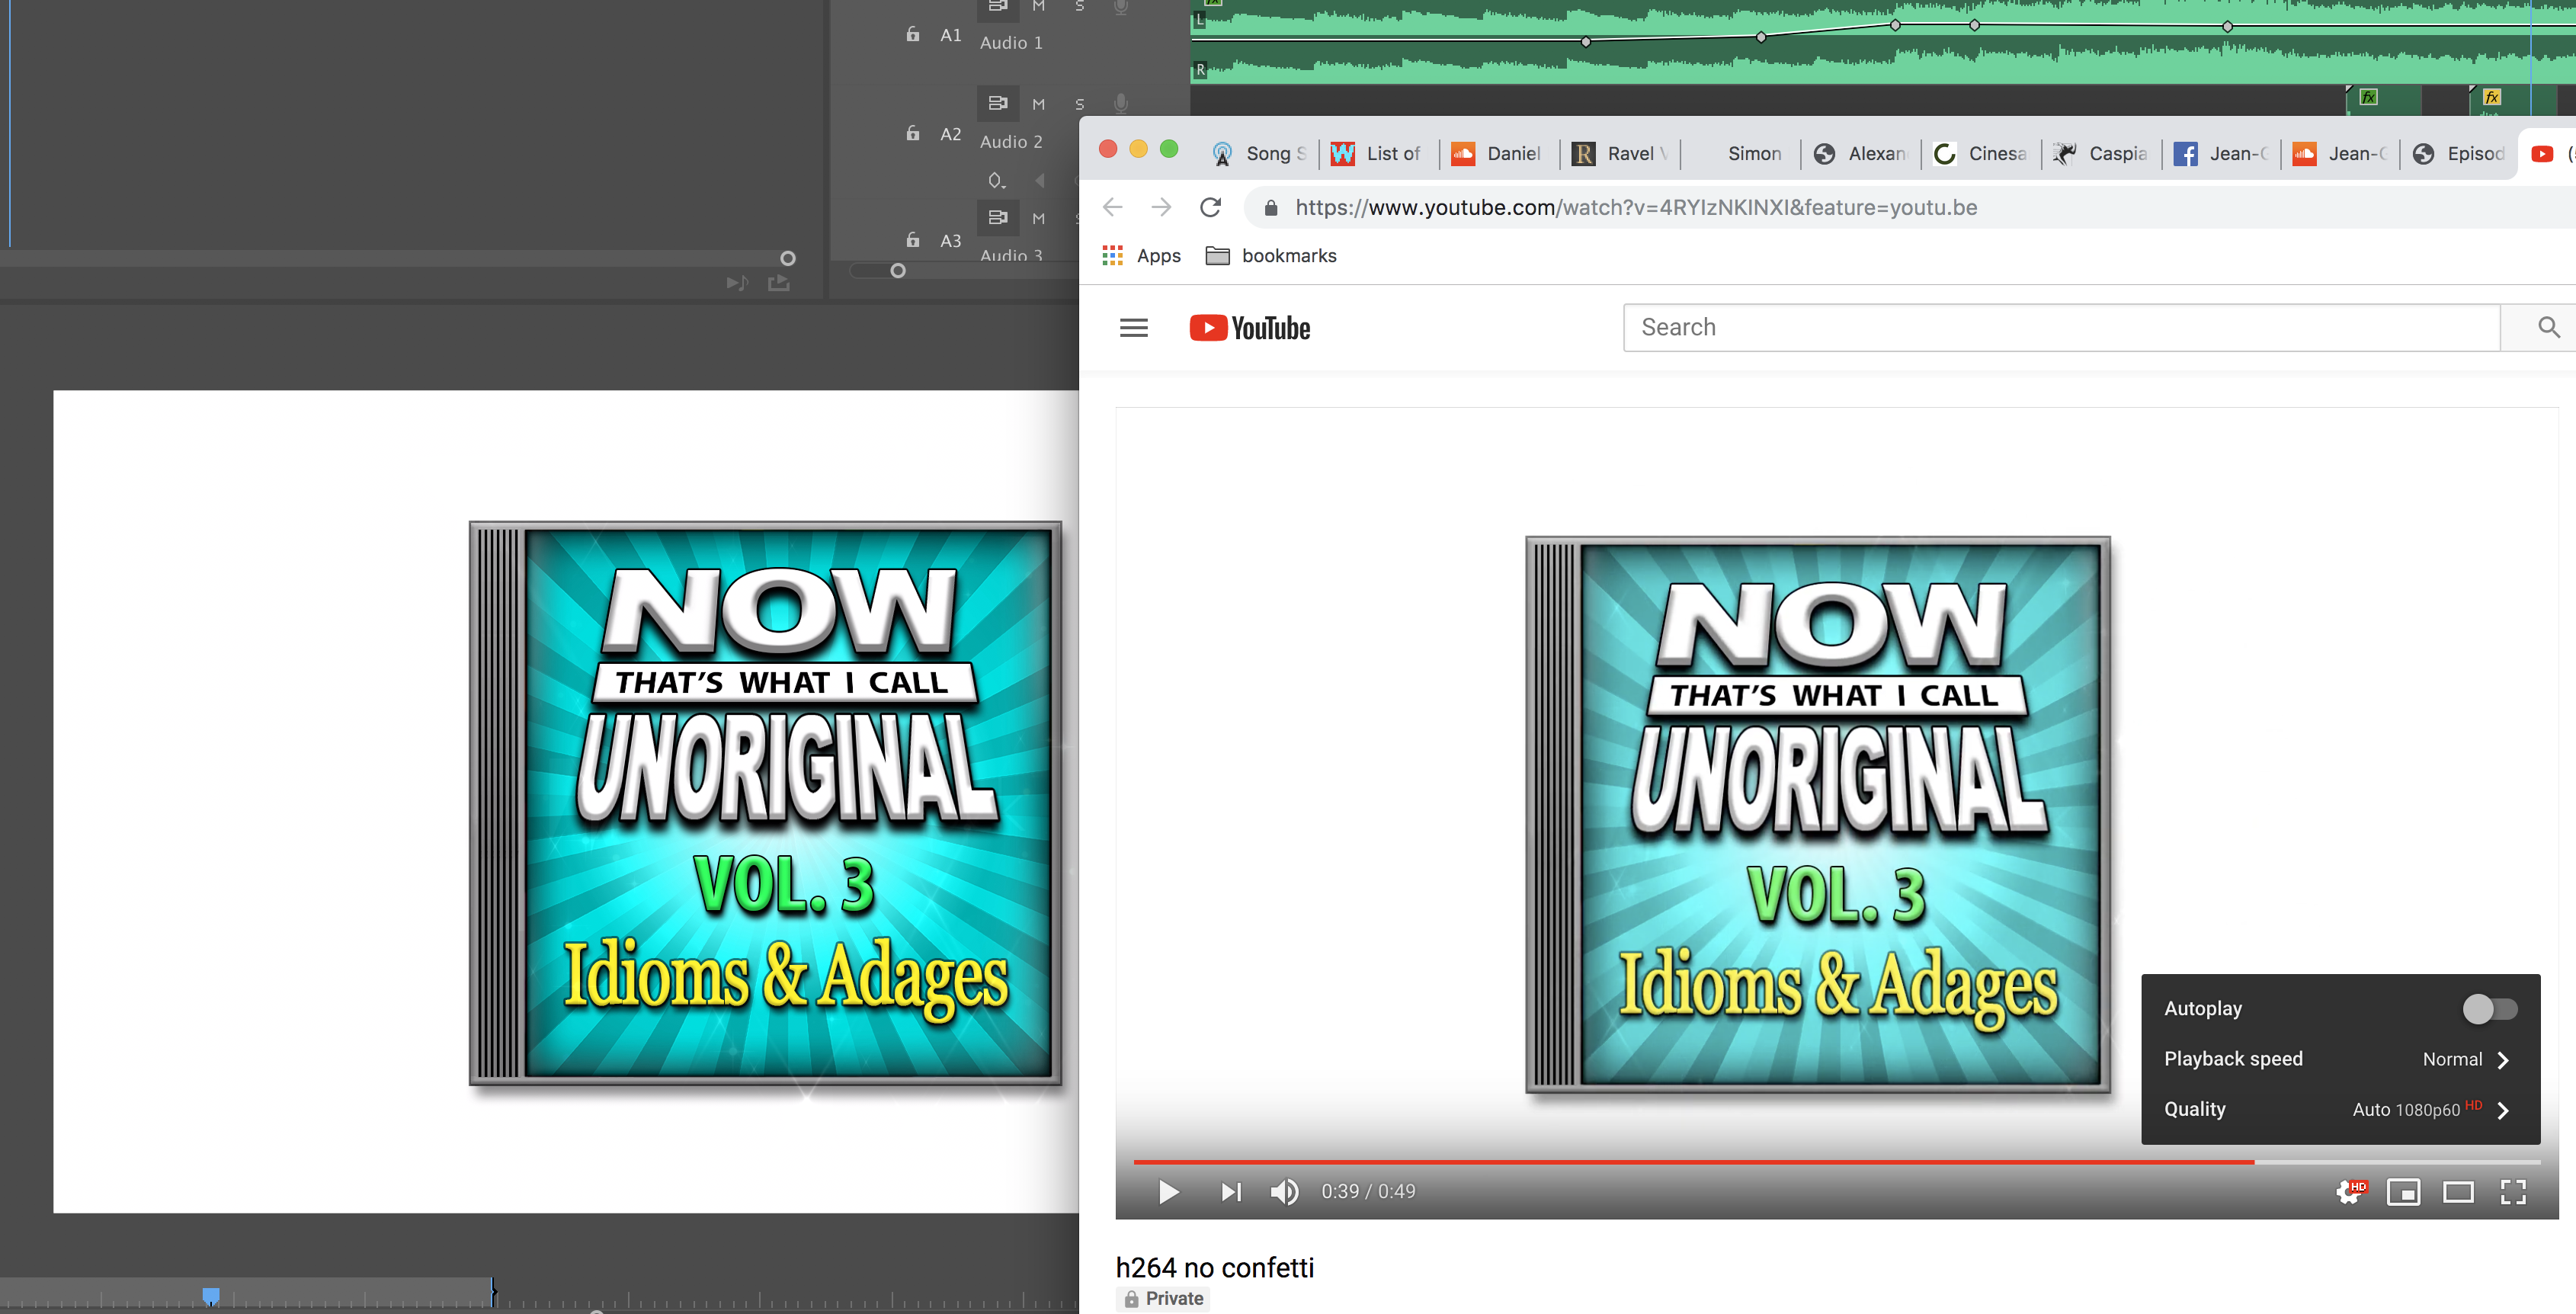Click the export frame icon in Premiere panel
The image size is (2576, 1314).
779,283
